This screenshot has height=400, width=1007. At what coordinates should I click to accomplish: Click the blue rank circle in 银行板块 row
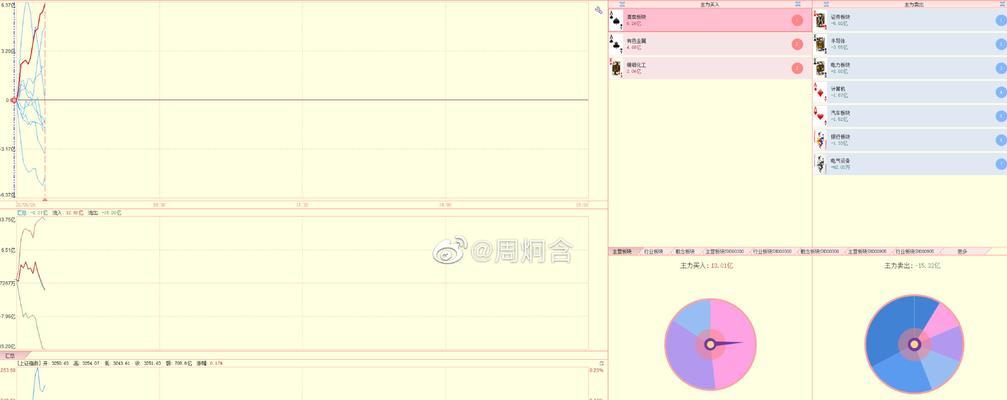tap(1001, 139)
